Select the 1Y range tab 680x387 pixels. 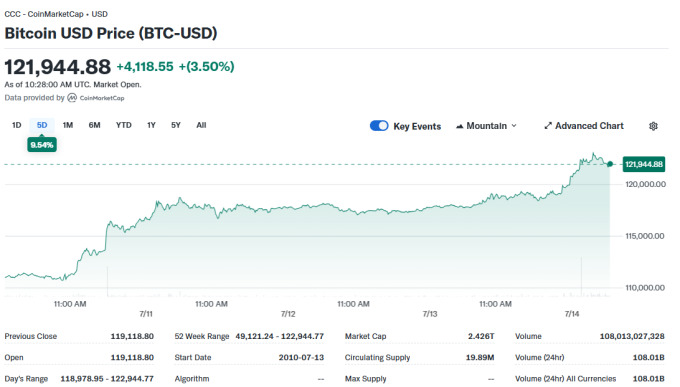[x=151, y=125]
